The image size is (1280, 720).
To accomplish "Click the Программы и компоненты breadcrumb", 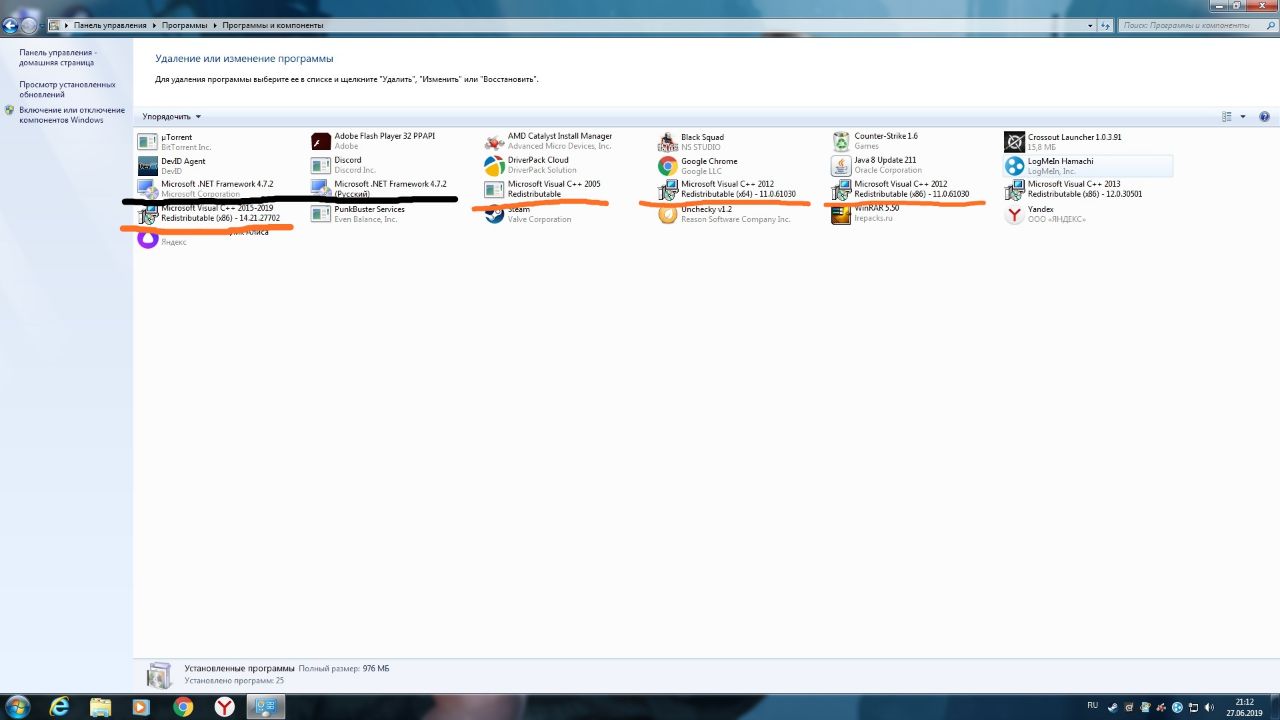I will click(273, 24).
